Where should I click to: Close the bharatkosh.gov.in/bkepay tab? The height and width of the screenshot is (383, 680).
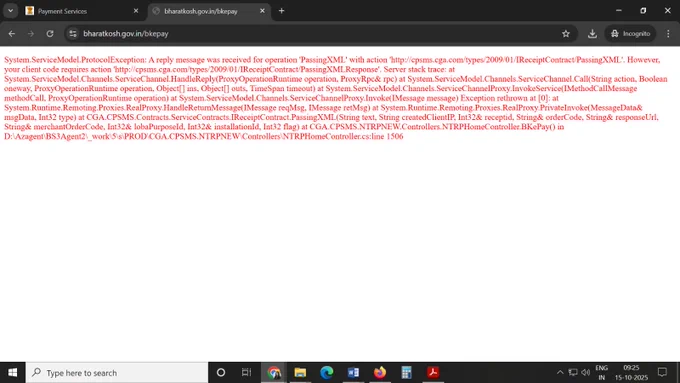point(262,11)
